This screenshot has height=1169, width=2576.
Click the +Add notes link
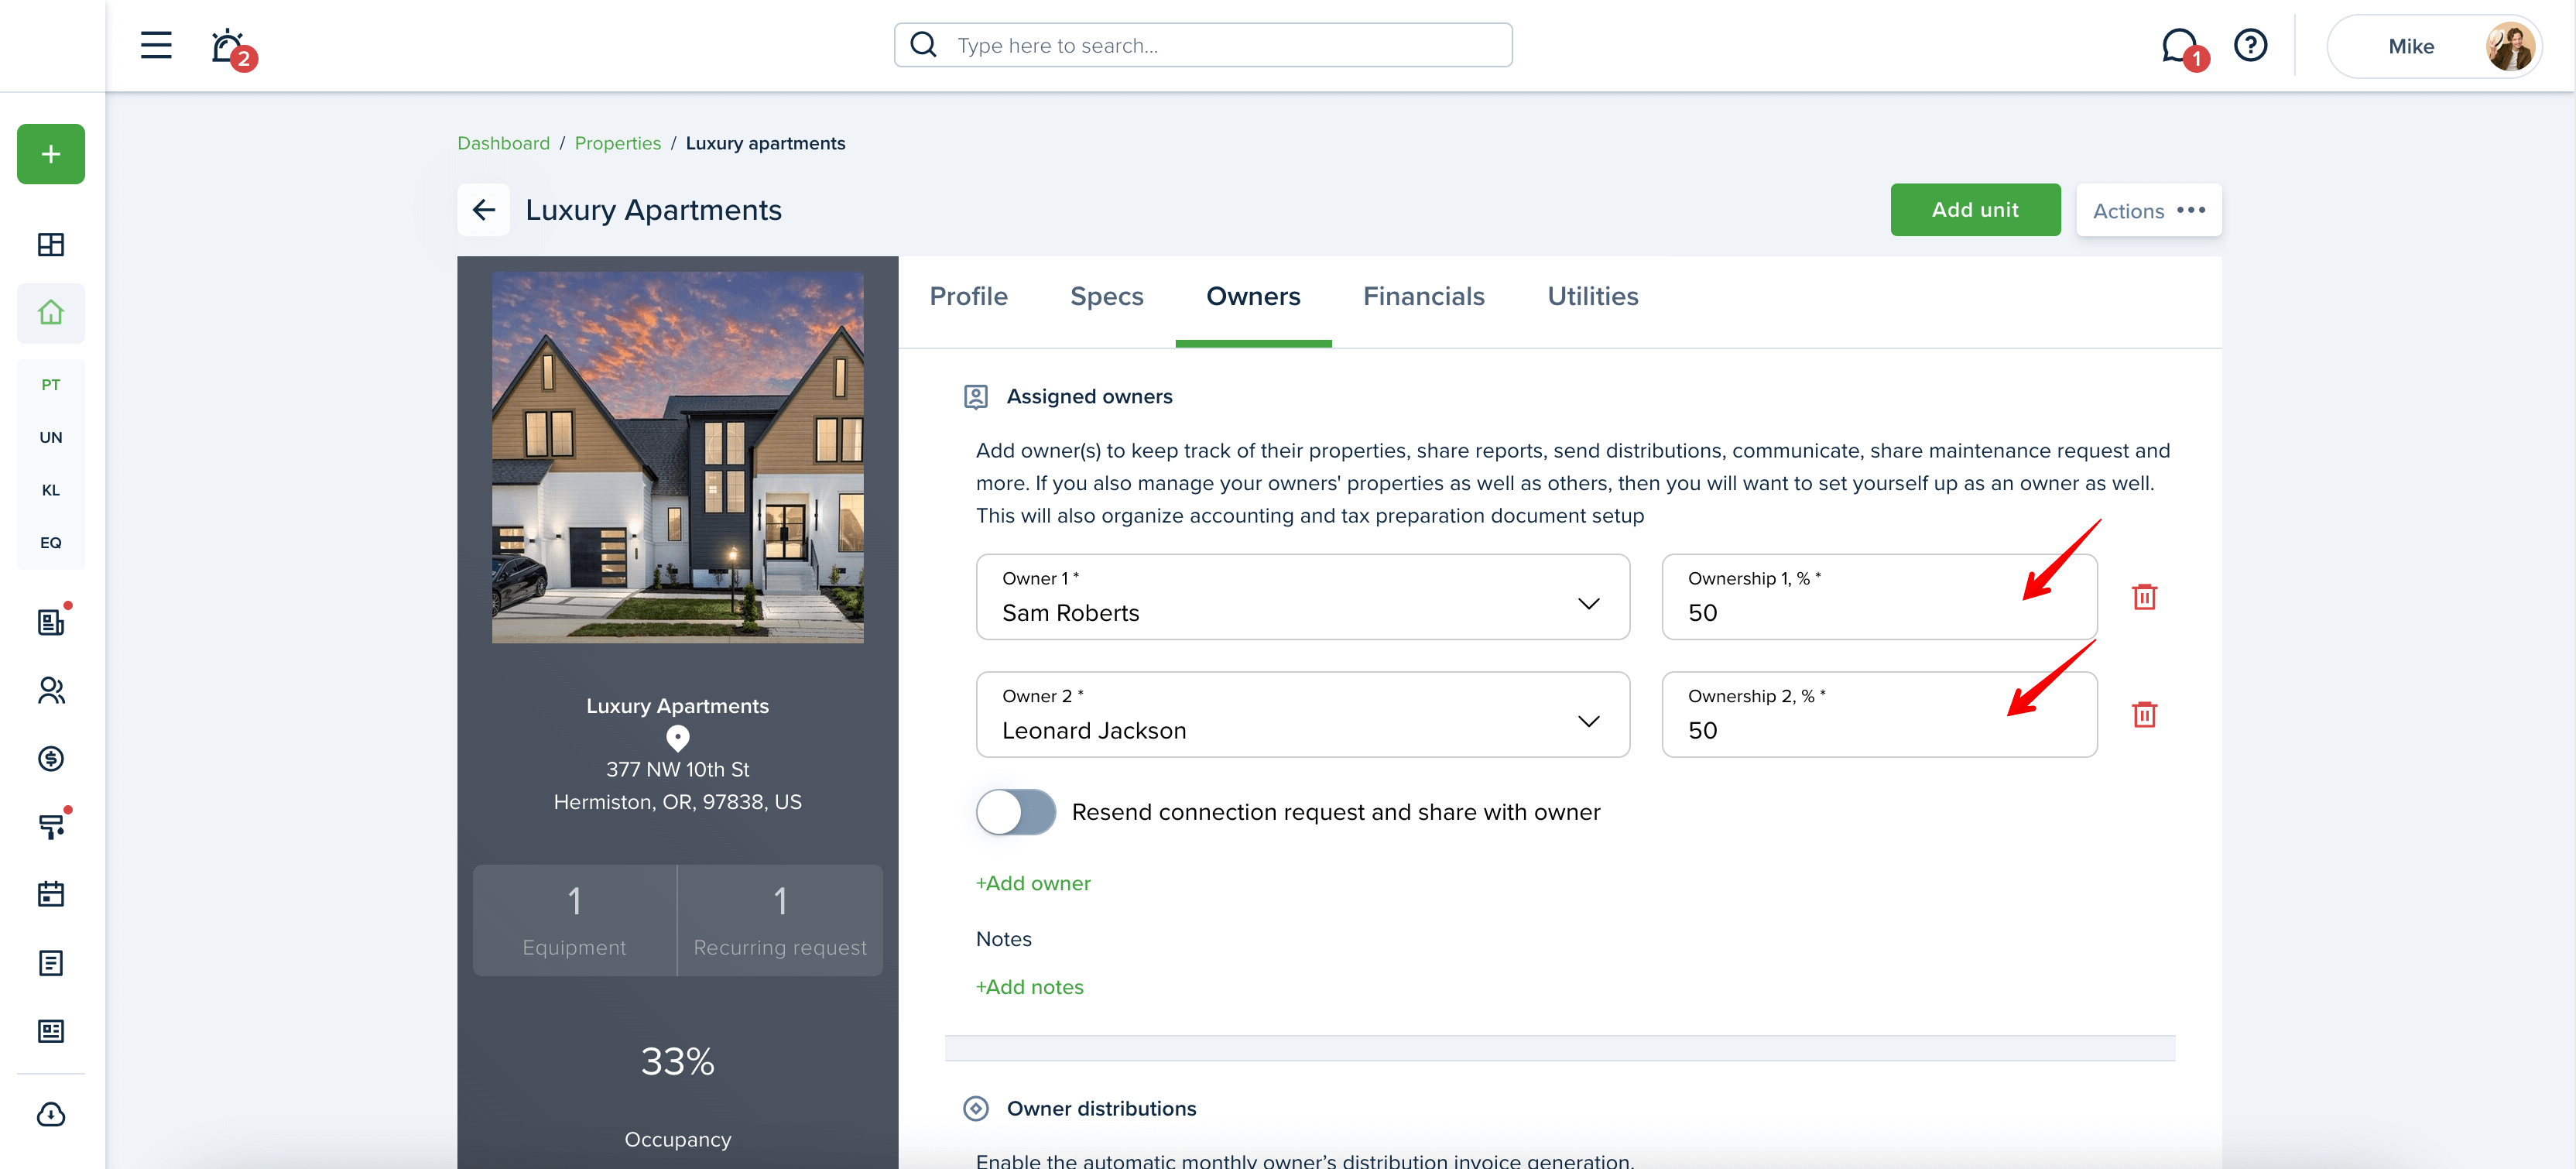tap(1029, 987)
